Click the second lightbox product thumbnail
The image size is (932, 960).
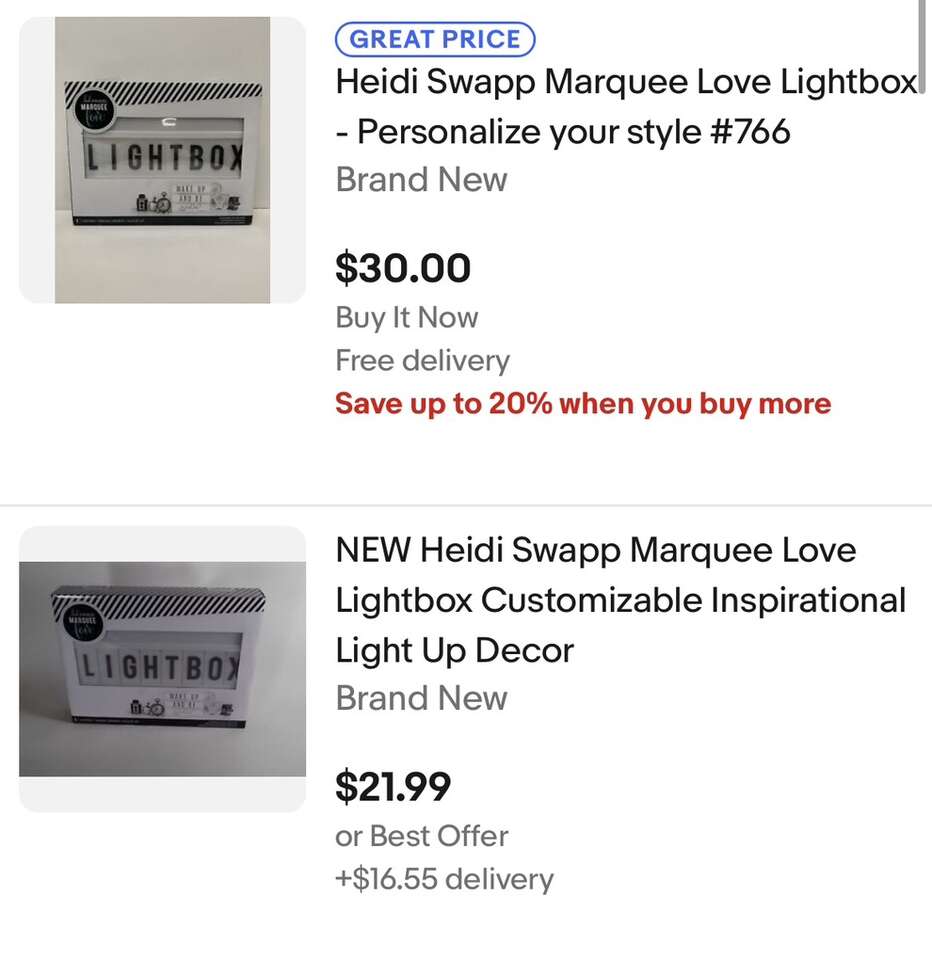(x=162, y=668)
